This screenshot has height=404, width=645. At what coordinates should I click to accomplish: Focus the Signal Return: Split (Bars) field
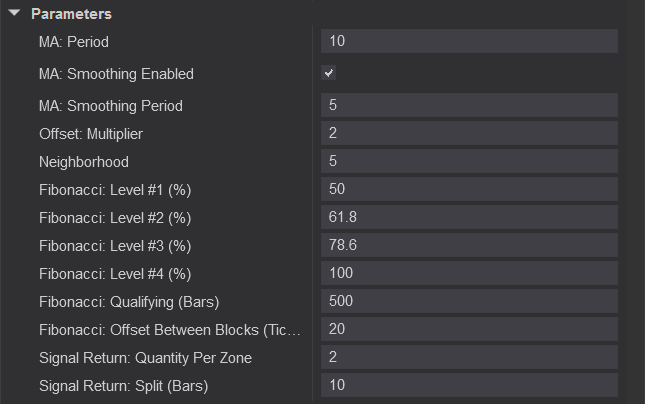coord(469,385)
